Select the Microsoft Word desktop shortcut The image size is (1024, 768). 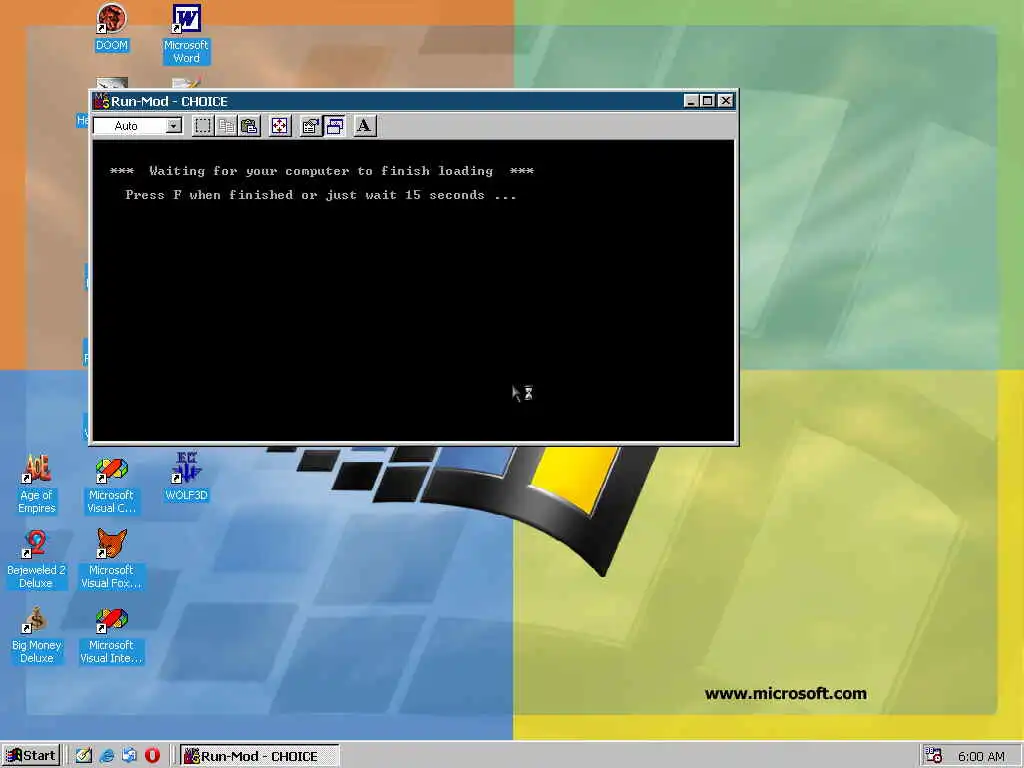pyautogui.click(x=186, y=34)
